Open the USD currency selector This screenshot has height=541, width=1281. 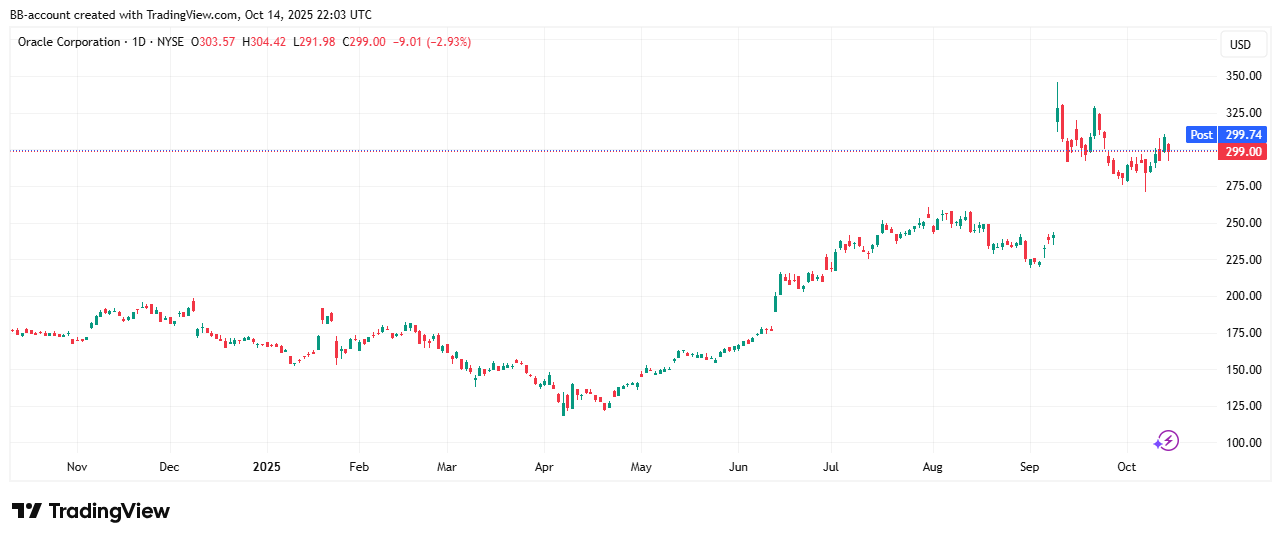pos(1240,45)
